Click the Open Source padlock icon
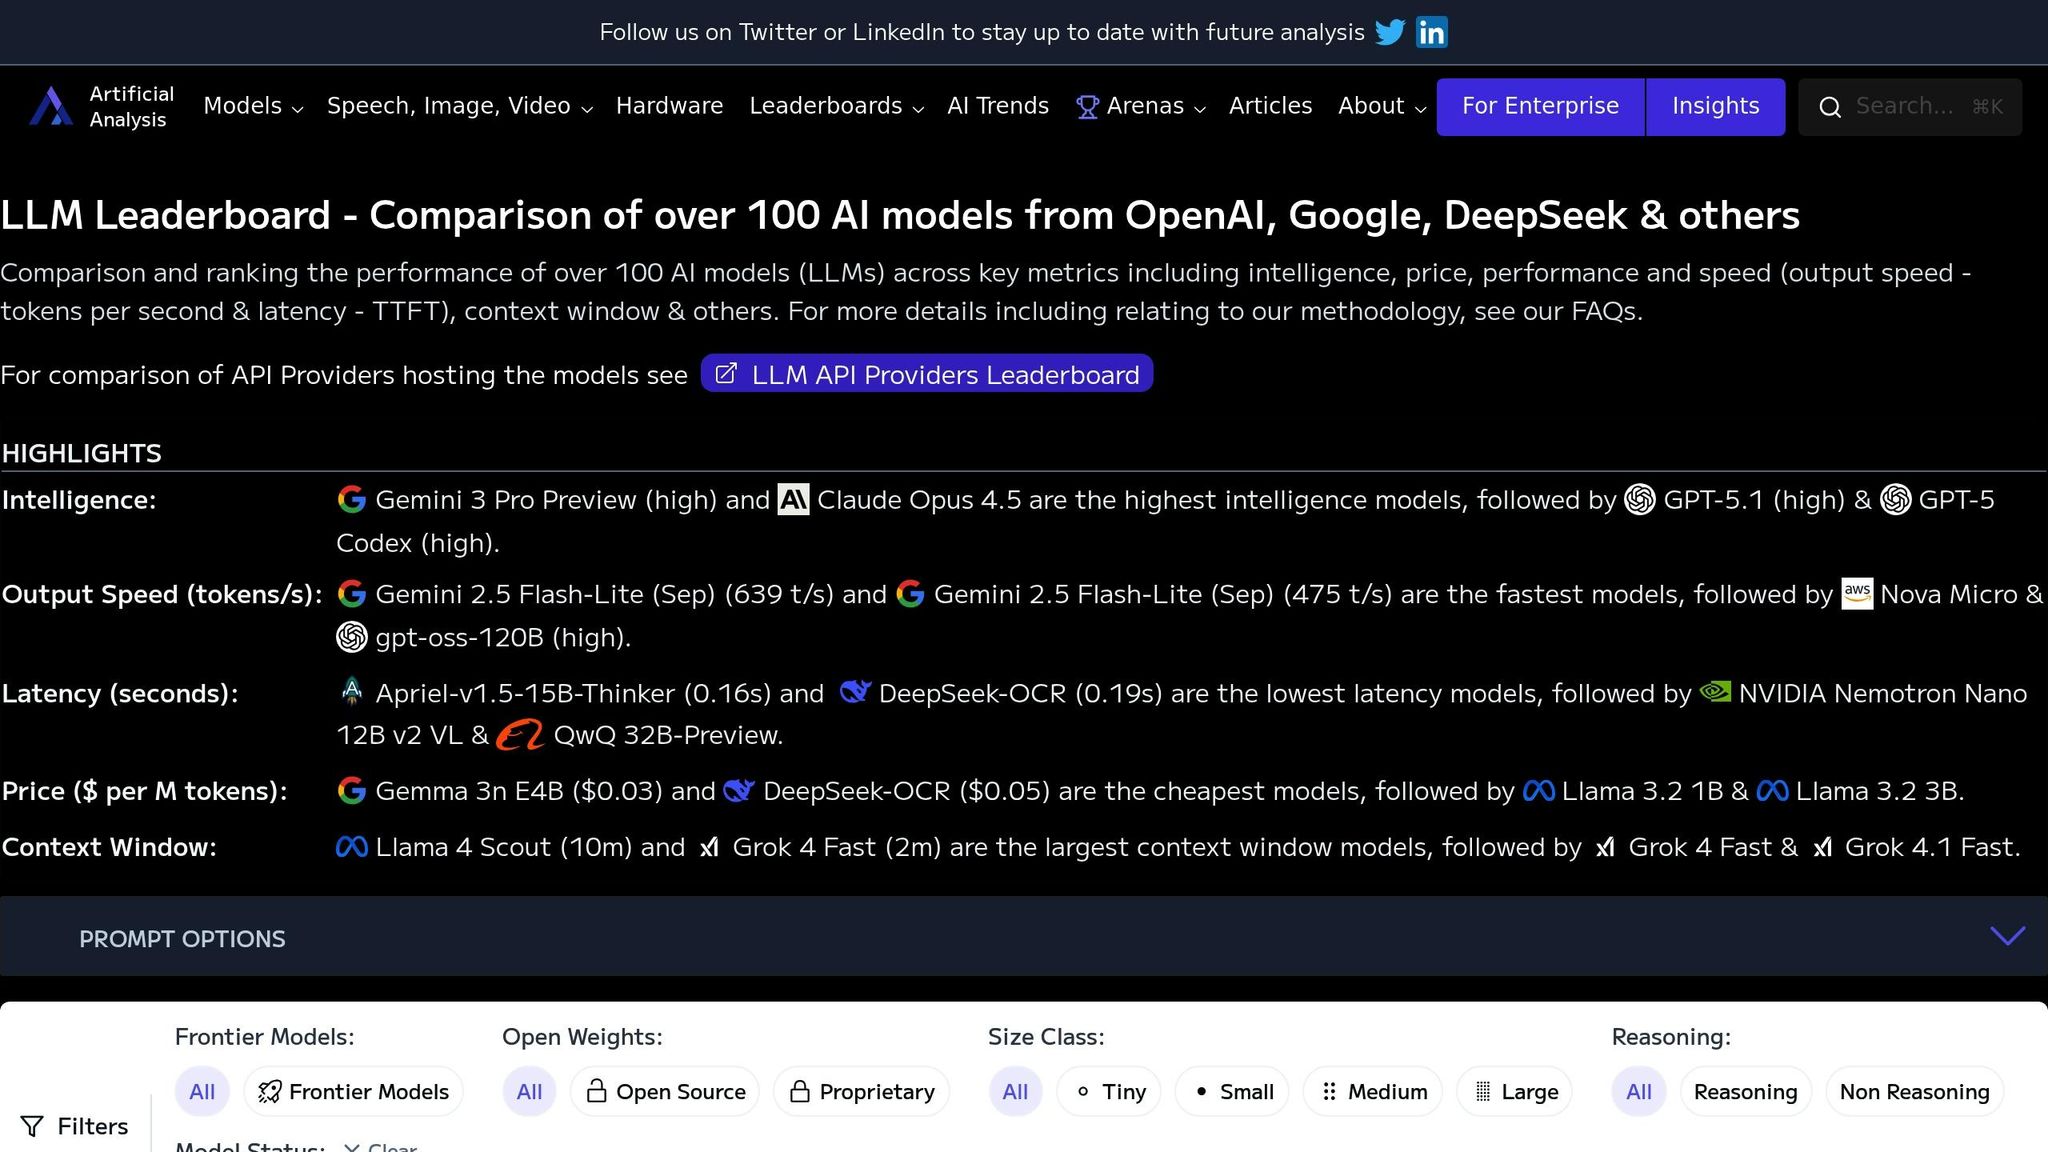The image size is (2048, 1152). (596, 1091)
